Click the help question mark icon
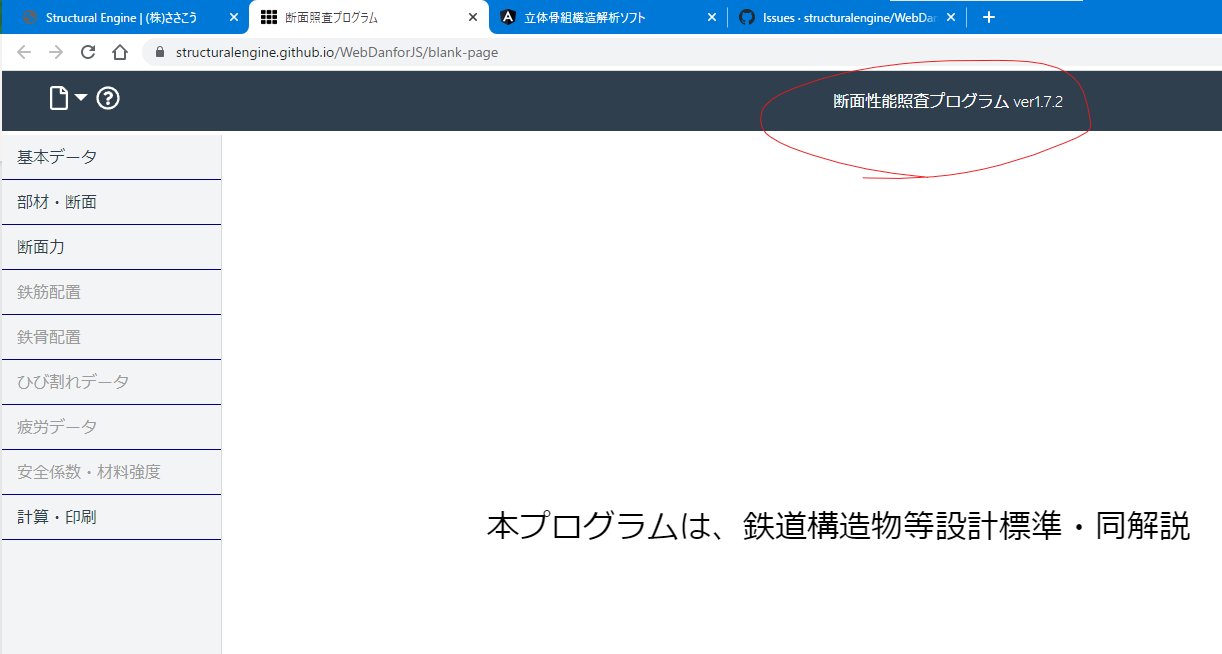This screenshot has width=1222, height=654. pos(108,98)
